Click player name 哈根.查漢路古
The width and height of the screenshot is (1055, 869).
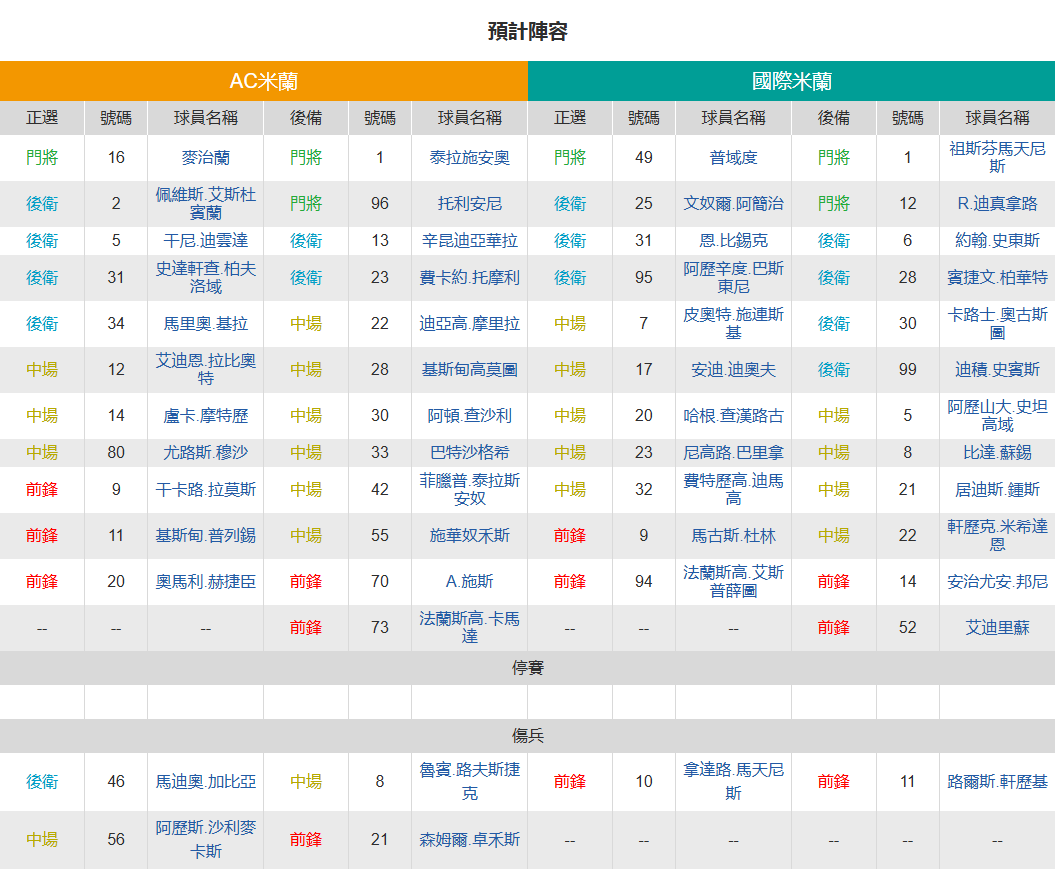pyautogui.click(x=733, y=416)
